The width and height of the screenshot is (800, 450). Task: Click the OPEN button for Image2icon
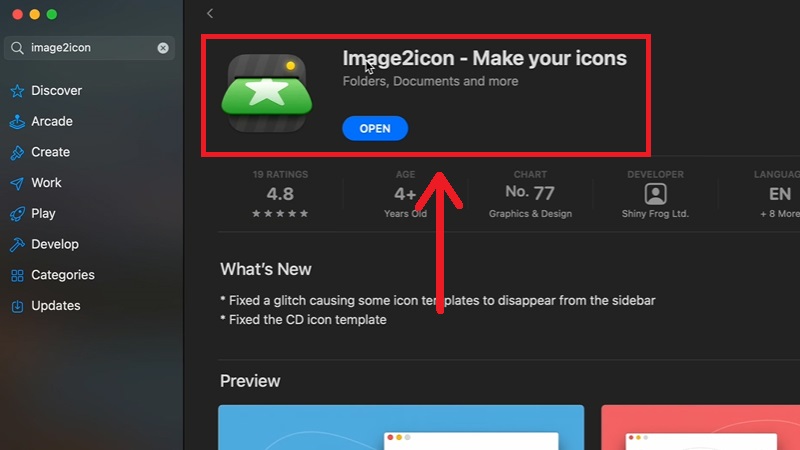click(x=375, y=129)
